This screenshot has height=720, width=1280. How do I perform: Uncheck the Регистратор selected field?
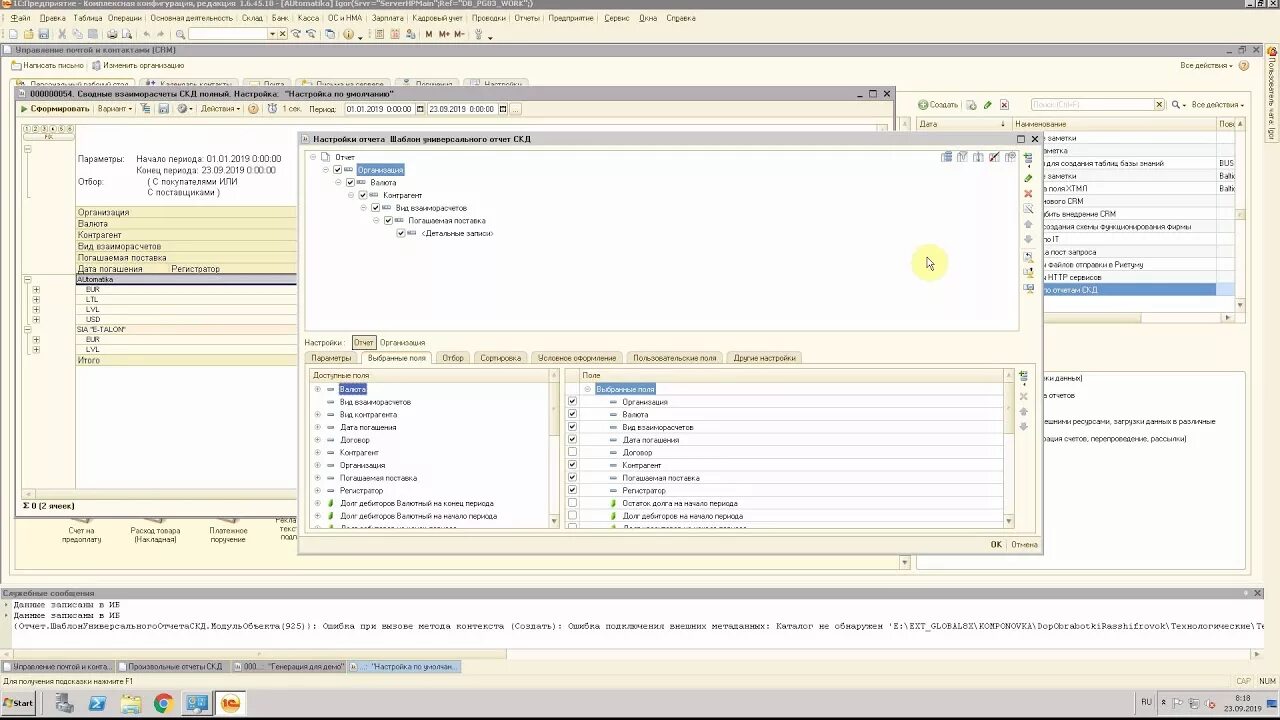572,490
